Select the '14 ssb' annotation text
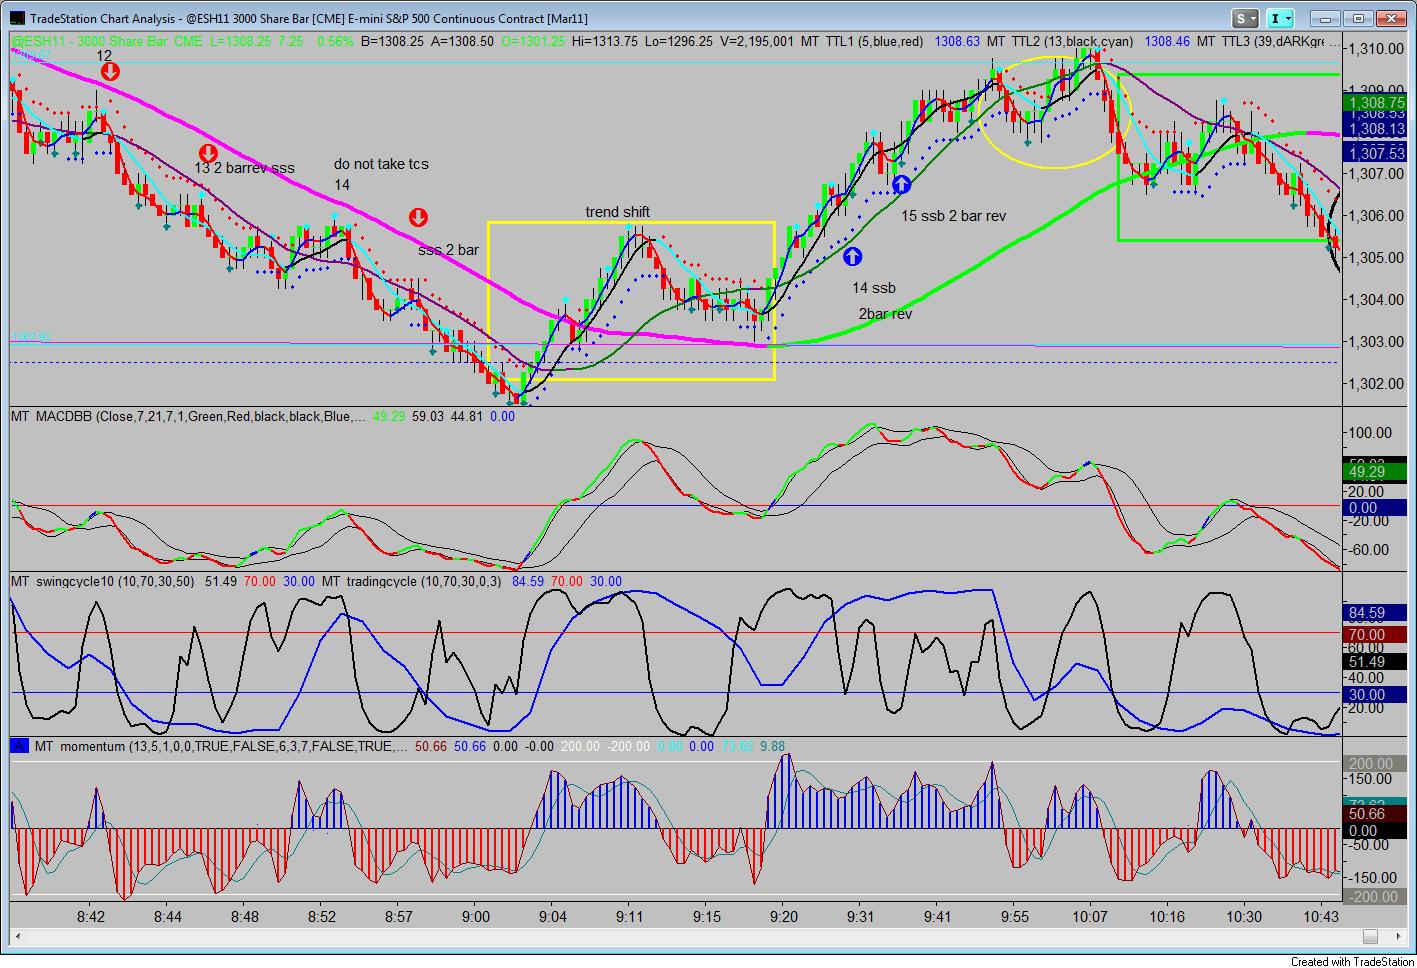This screenshot has width=1417, height=968. coord(874,288)
